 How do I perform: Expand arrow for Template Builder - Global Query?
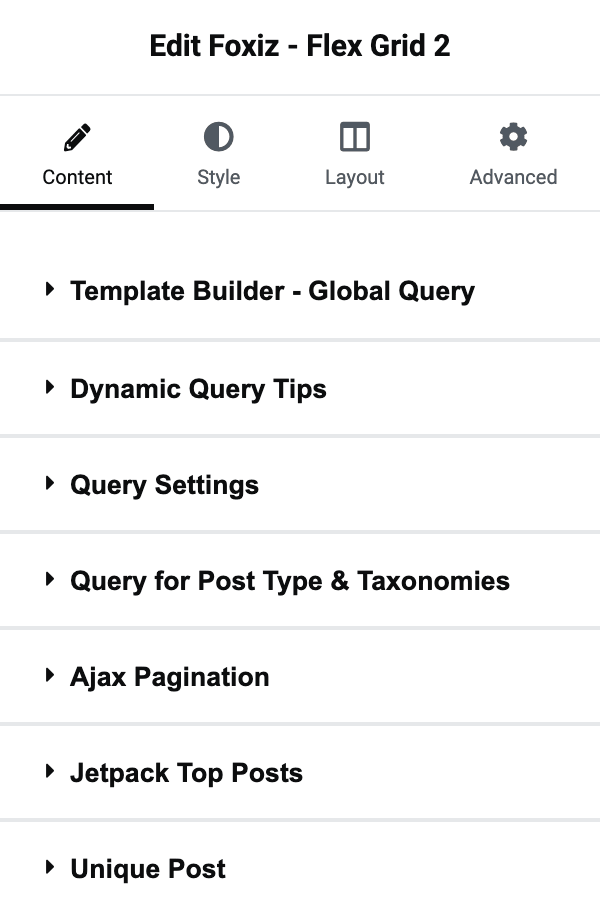point(50,289)
